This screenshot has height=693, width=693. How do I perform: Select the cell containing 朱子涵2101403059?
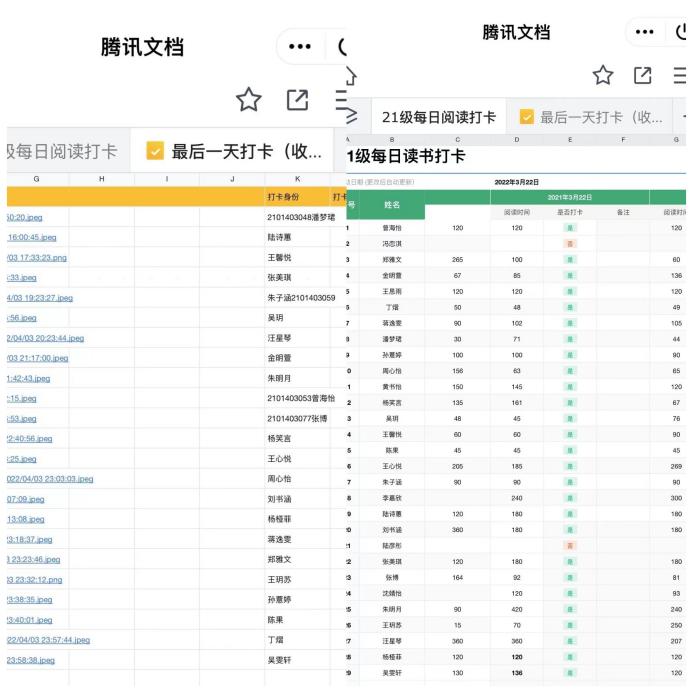pyautogui.click(x=301, y=298)
